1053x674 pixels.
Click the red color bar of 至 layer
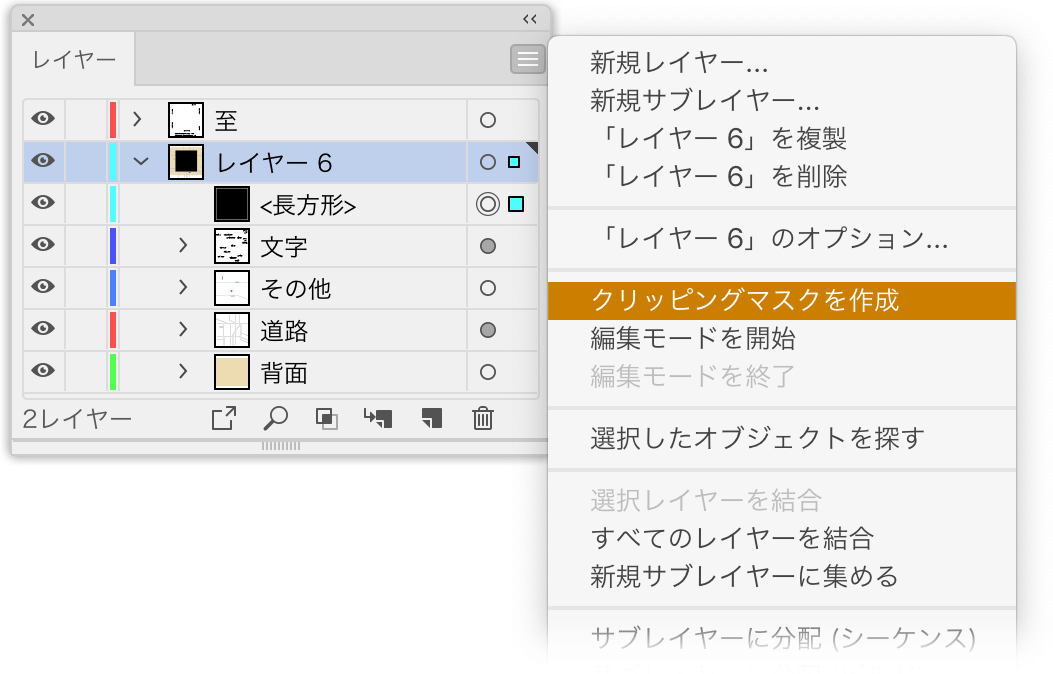coord(113,120)
